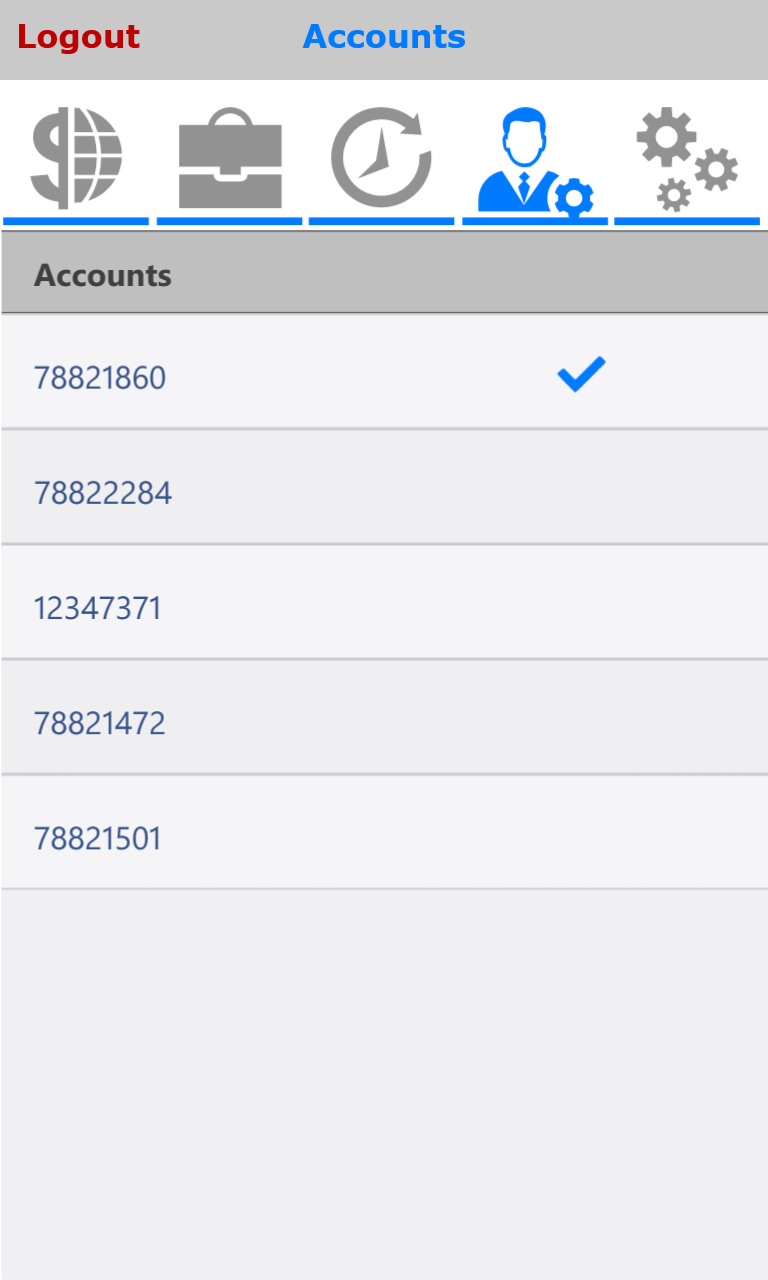The image size is (768, 1280).
Task: Click the empty area below account 78821501
Action: (384, 1080)
